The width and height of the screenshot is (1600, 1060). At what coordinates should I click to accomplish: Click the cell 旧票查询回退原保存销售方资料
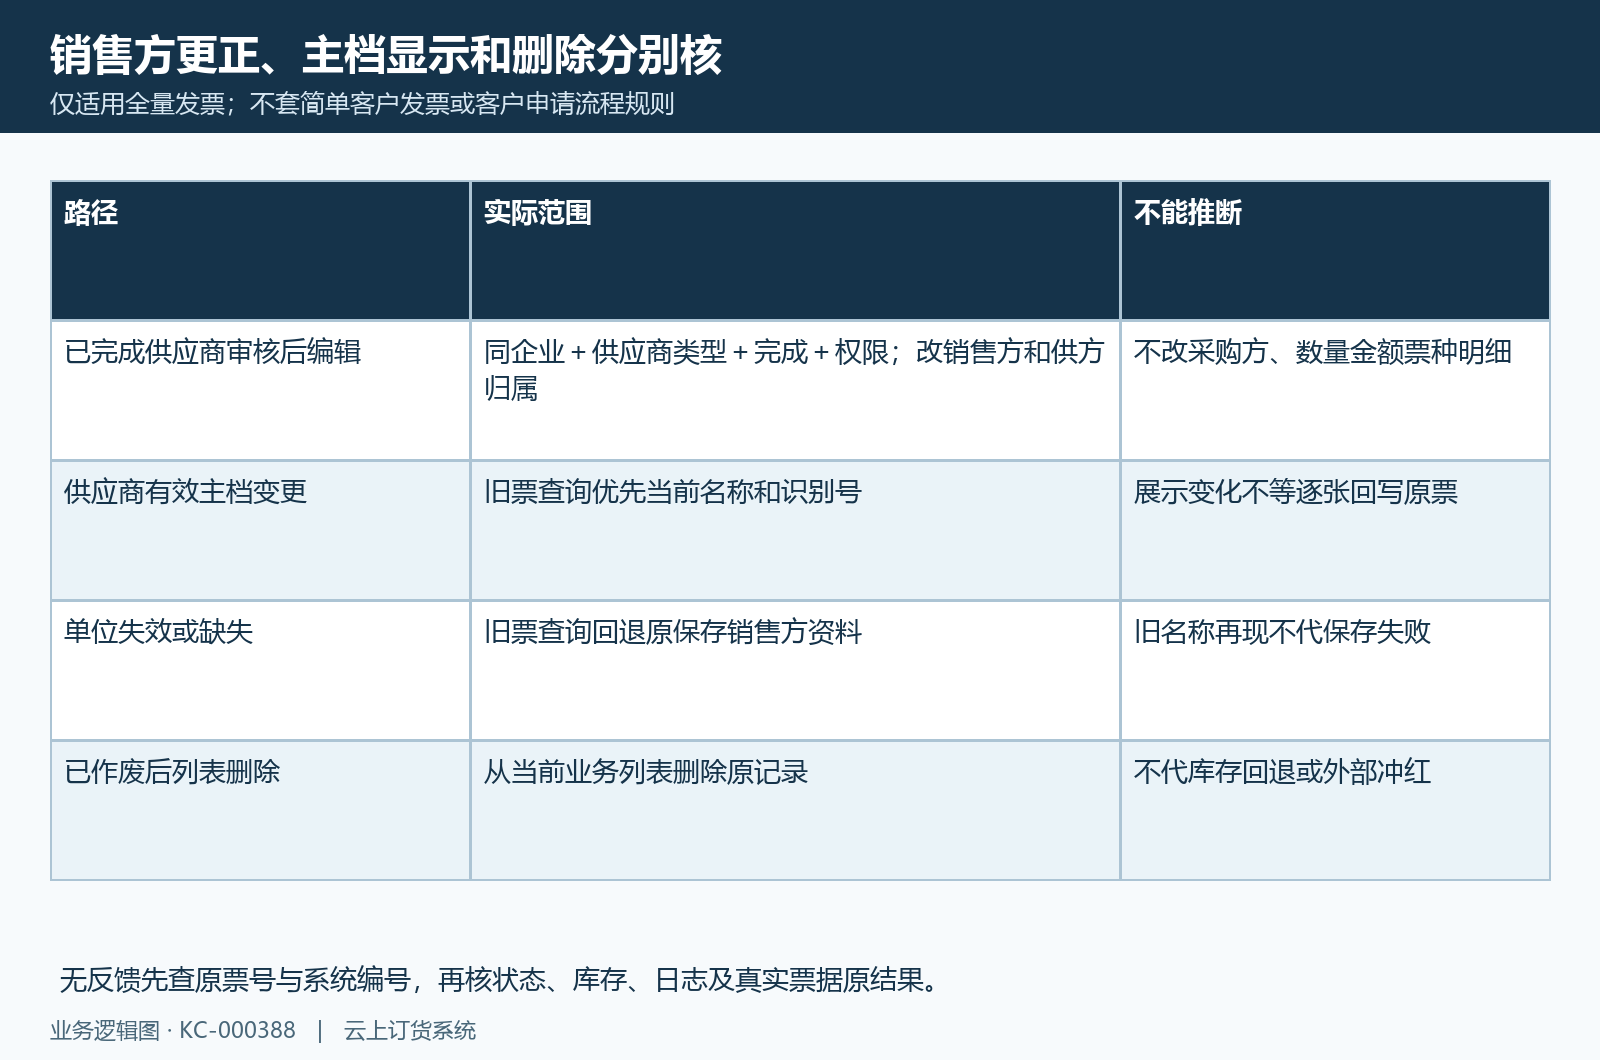795,671
